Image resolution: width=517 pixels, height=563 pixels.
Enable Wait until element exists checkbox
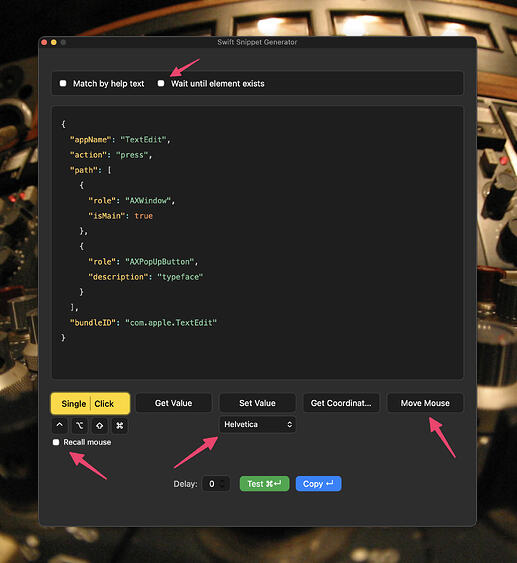(x=161, y=83)
